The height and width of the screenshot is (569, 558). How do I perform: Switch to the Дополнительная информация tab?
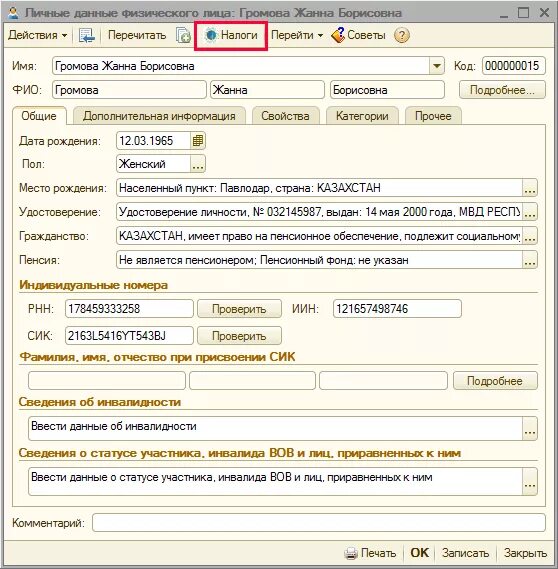(159, 116)
